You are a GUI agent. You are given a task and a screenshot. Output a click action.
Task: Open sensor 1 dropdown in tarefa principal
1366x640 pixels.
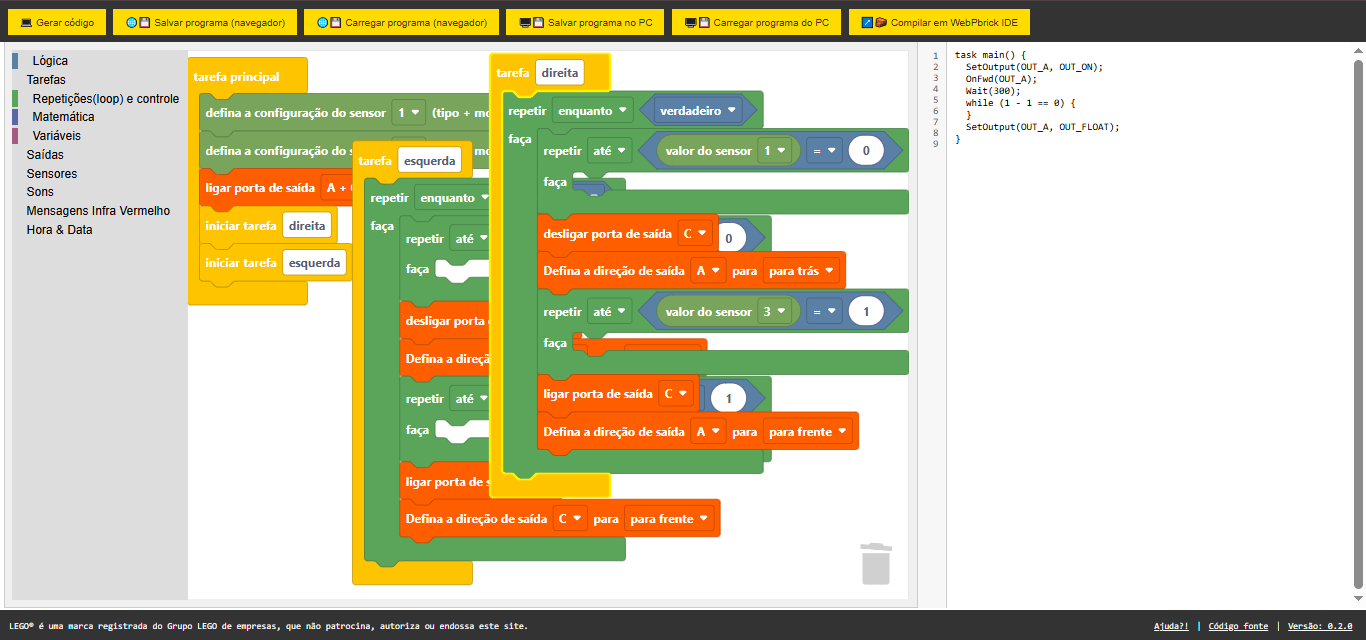tap(409, 113)
